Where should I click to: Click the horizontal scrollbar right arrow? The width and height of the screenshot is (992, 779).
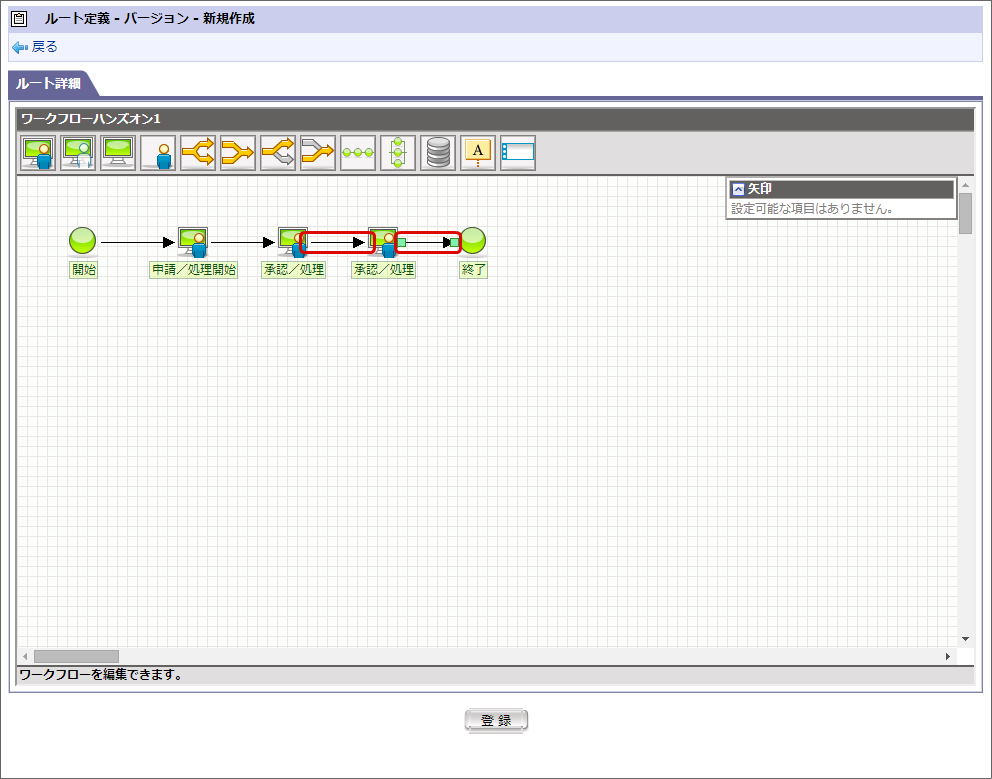click(948, 656)
